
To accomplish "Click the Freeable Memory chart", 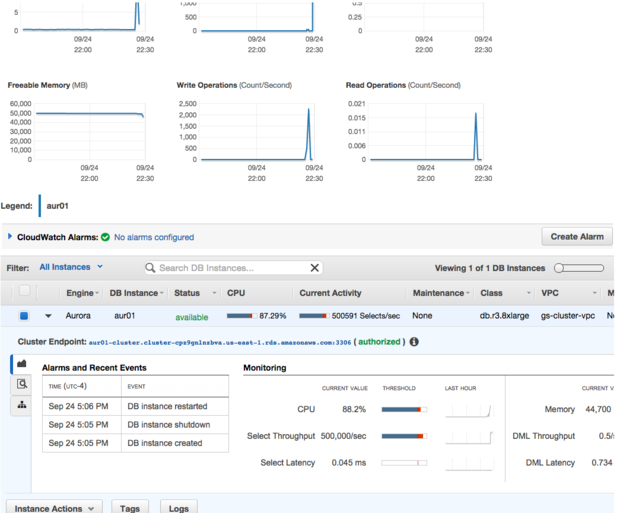I will 90,132.
